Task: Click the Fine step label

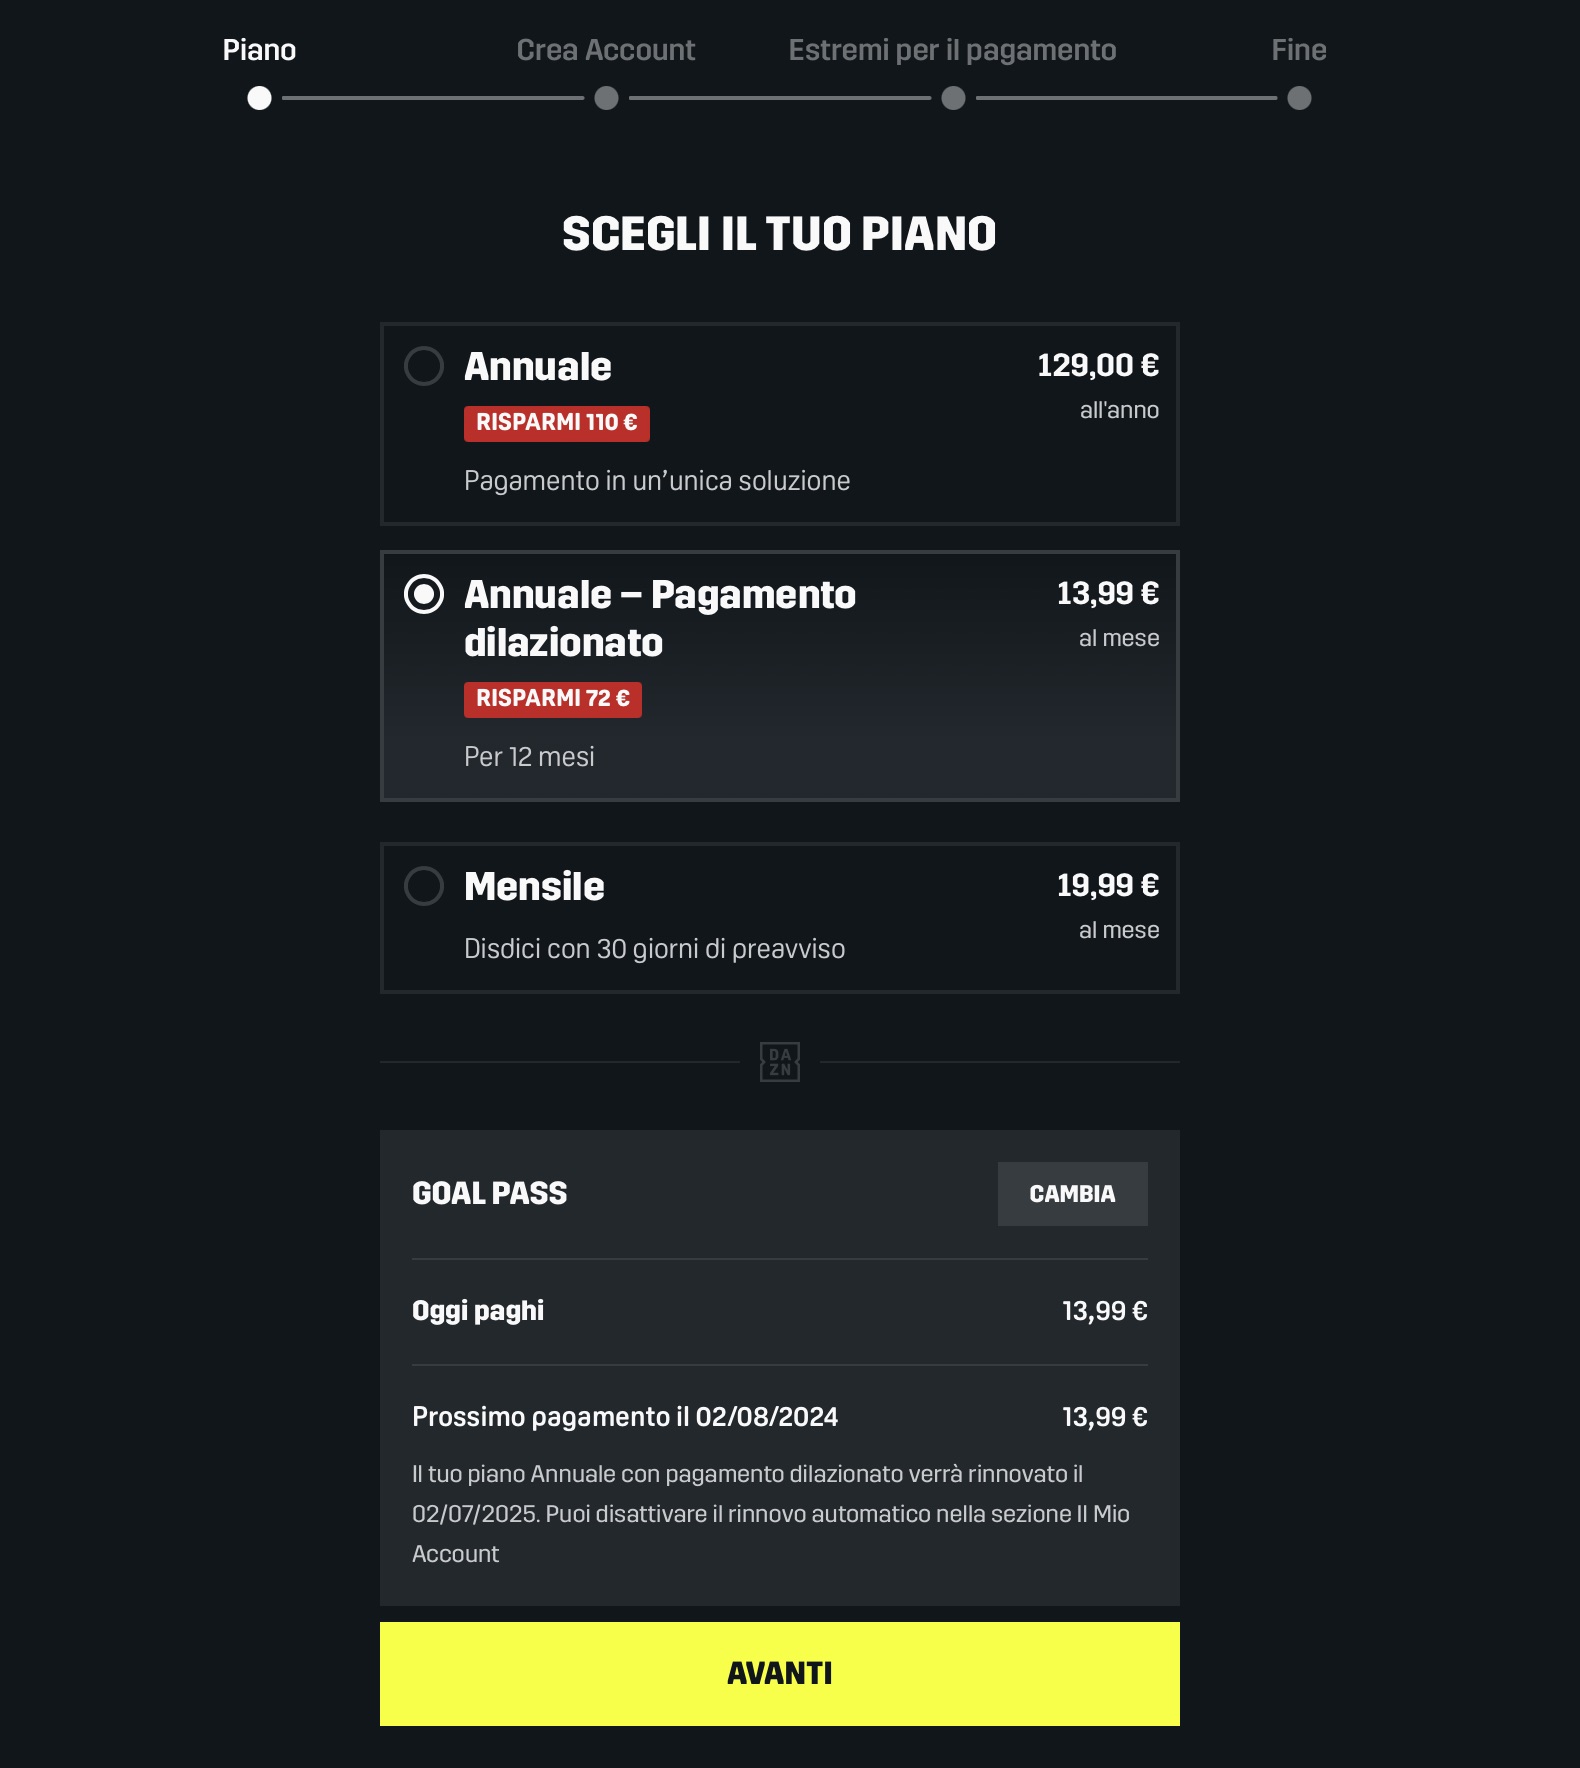Action: point(1298,50)
